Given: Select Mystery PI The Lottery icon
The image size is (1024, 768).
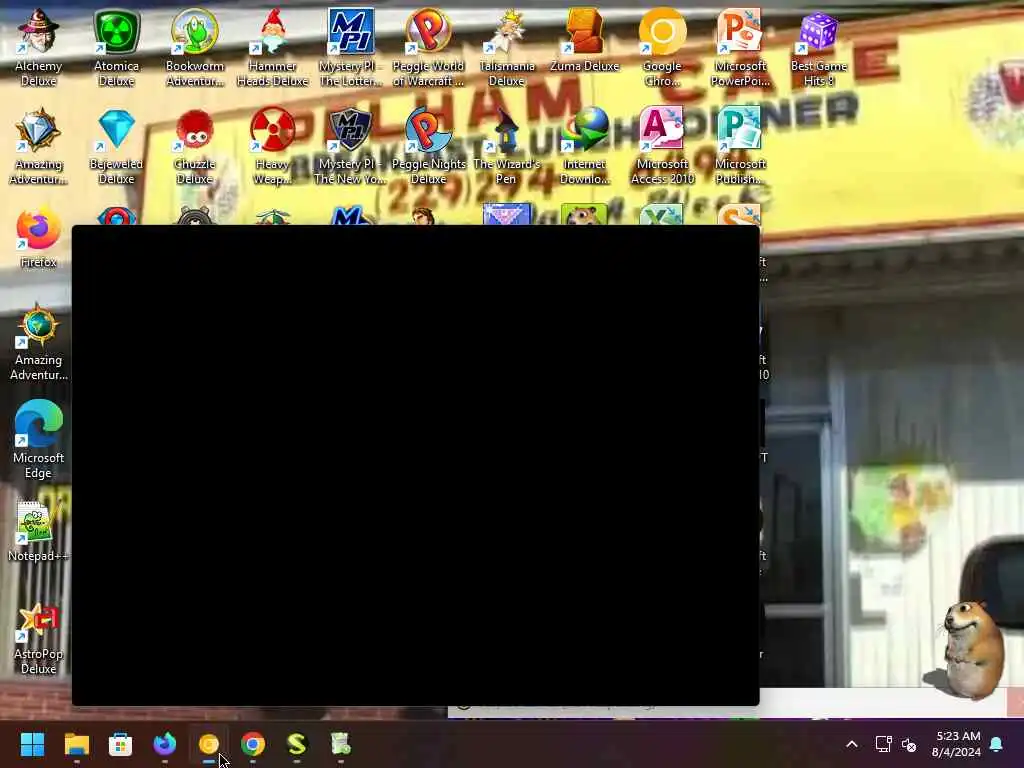Looking at the screenshot, I should [351, 47].
